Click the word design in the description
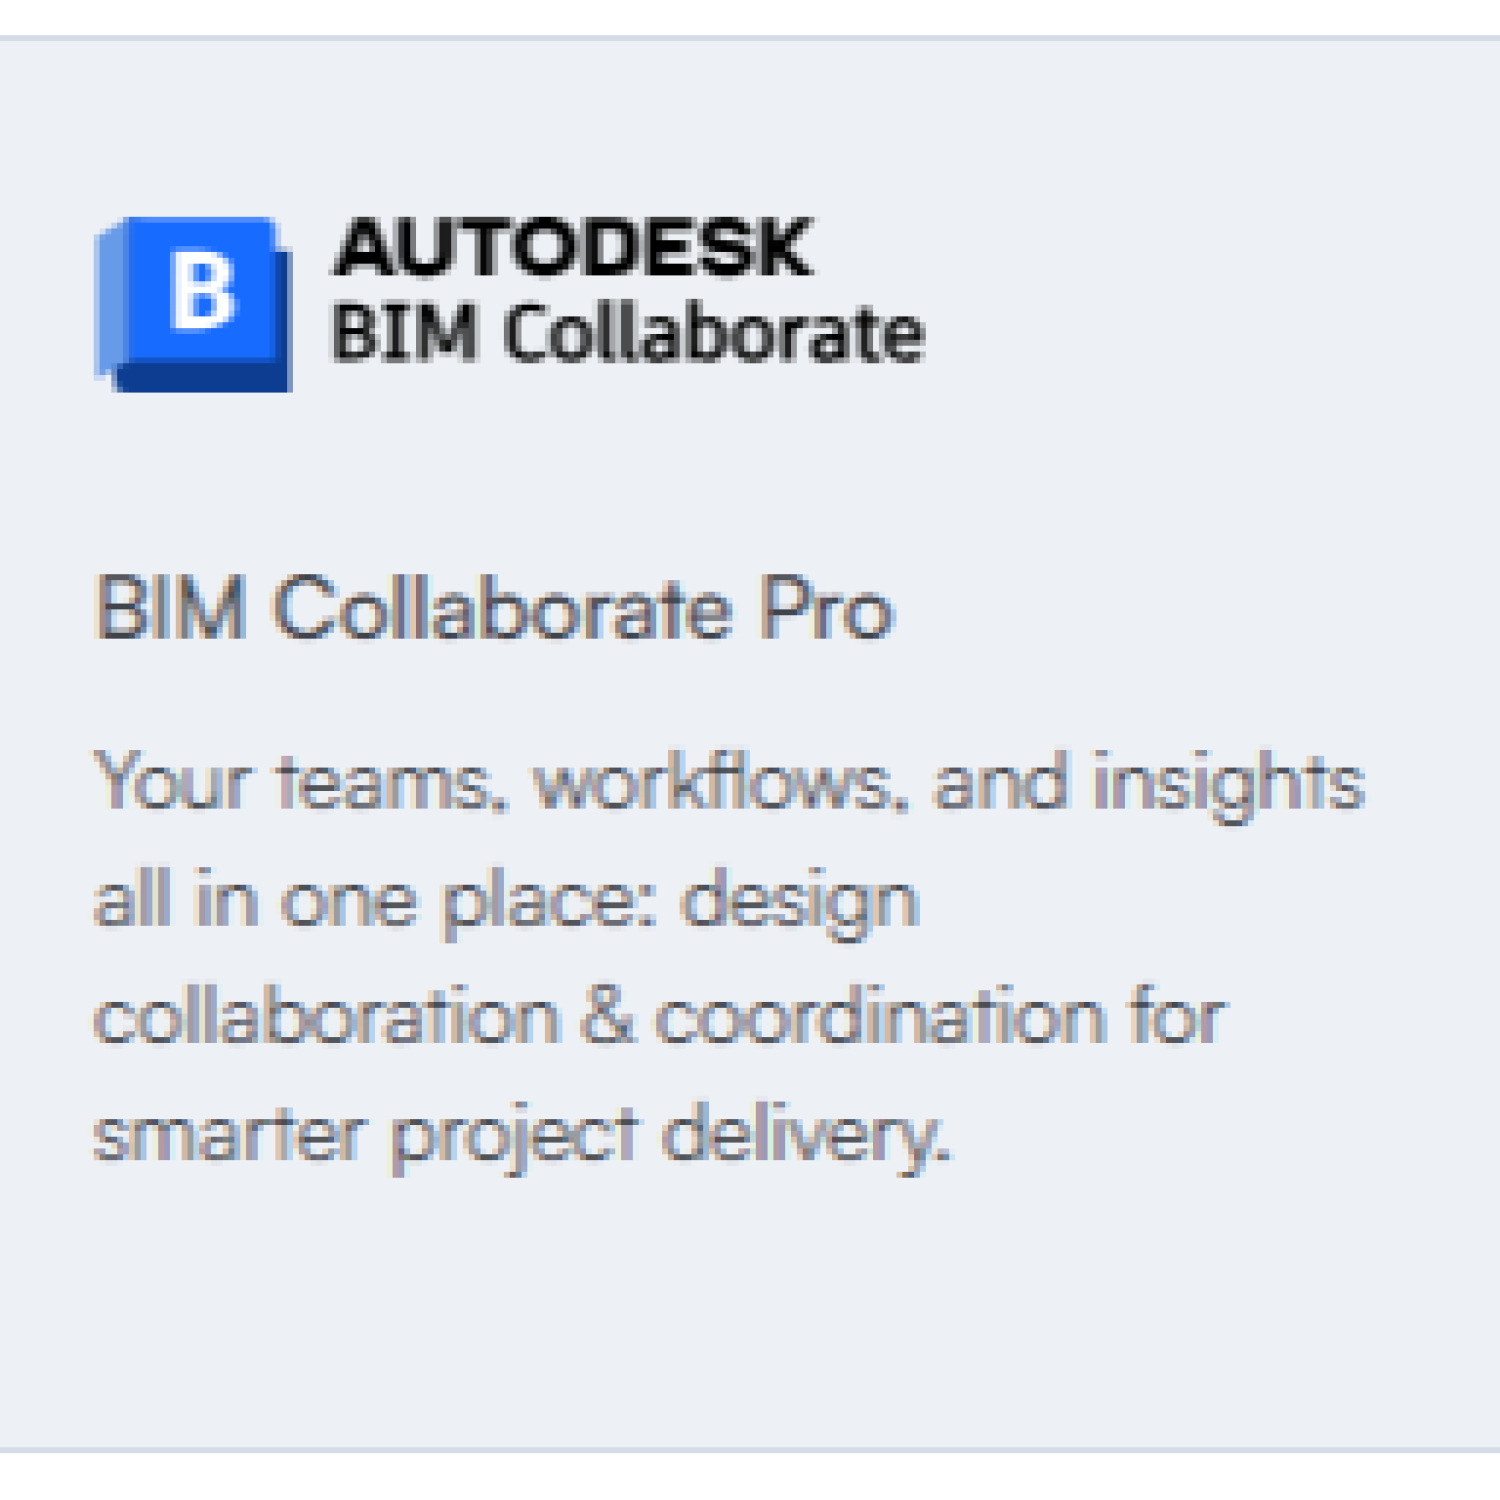The height and width of the screenshot is (1500, 1500). click(798, 900)
